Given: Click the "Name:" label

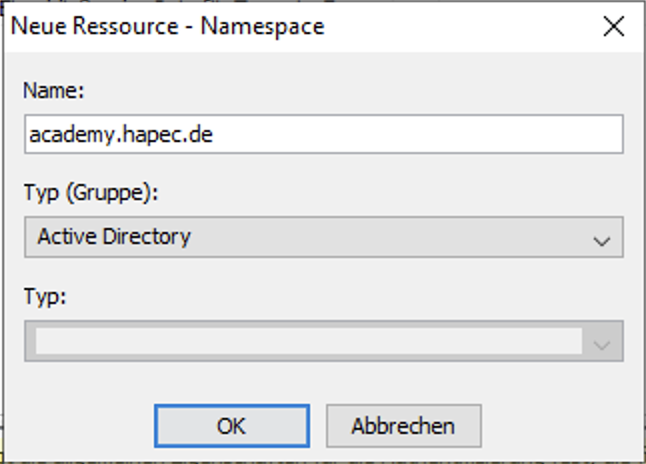Looking at the screenshot, I should pos(54,90).
